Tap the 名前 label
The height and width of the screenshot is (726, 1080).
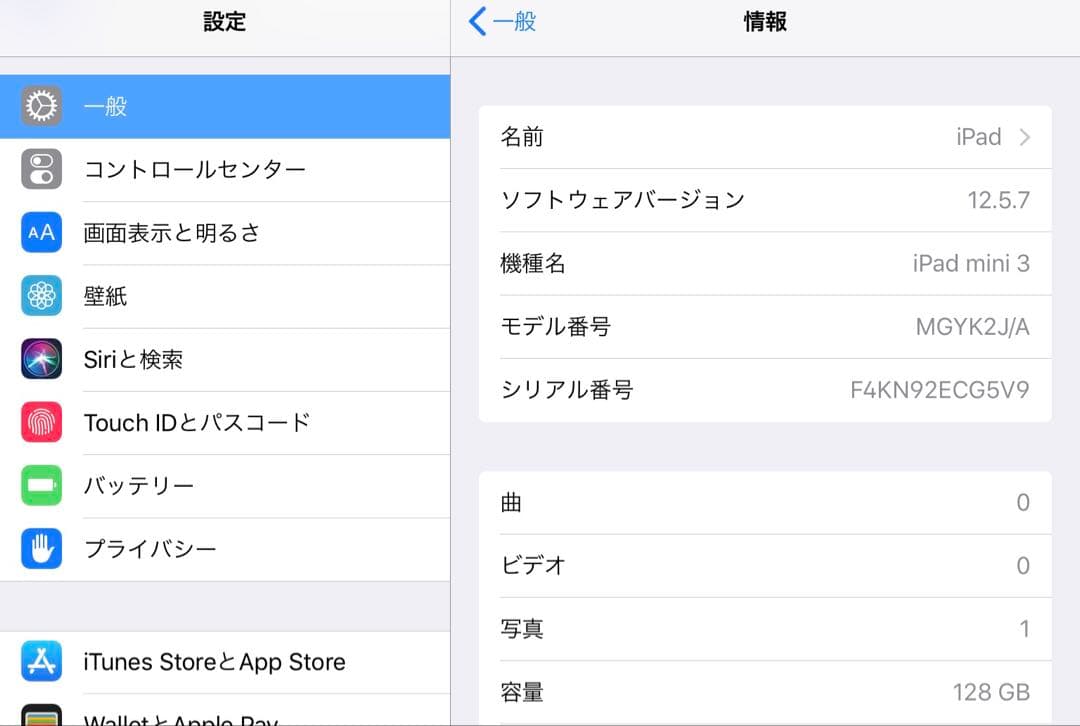click(522, 137)
